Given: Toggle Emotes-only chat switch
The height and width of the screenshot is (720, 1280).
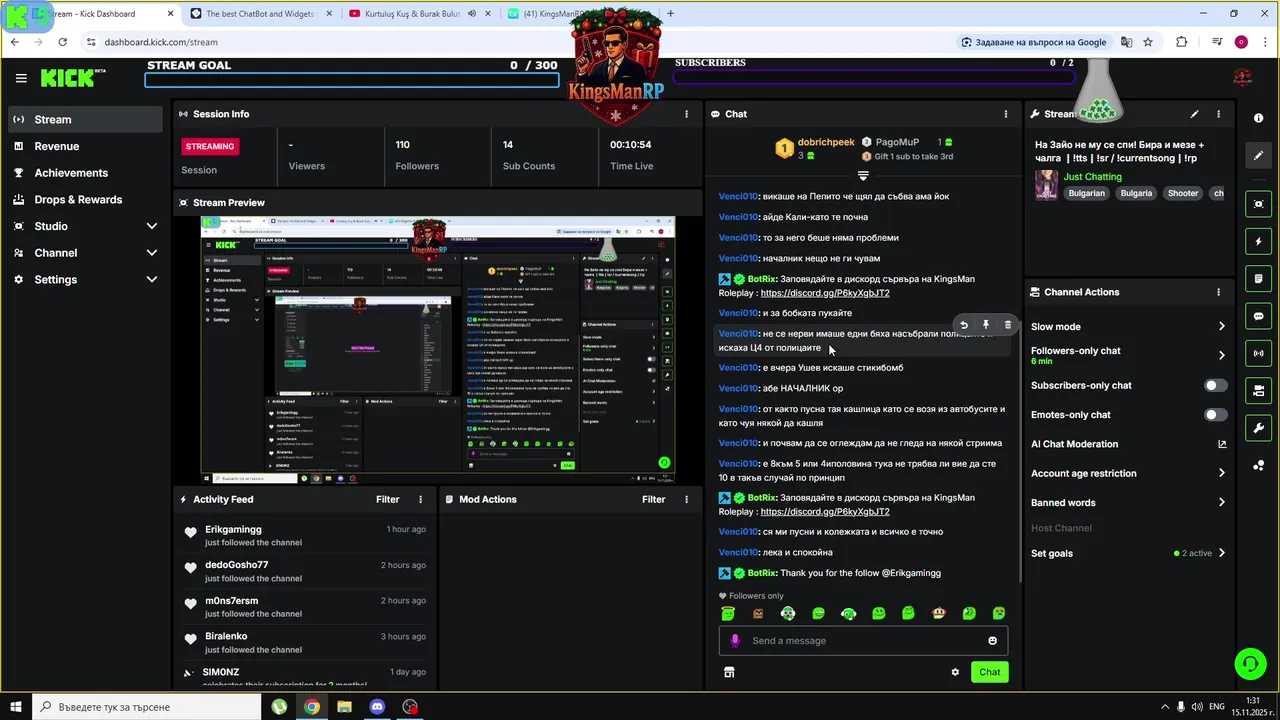Looking at the screenshot, I should pyautogui.click(x=1215, y=415).
